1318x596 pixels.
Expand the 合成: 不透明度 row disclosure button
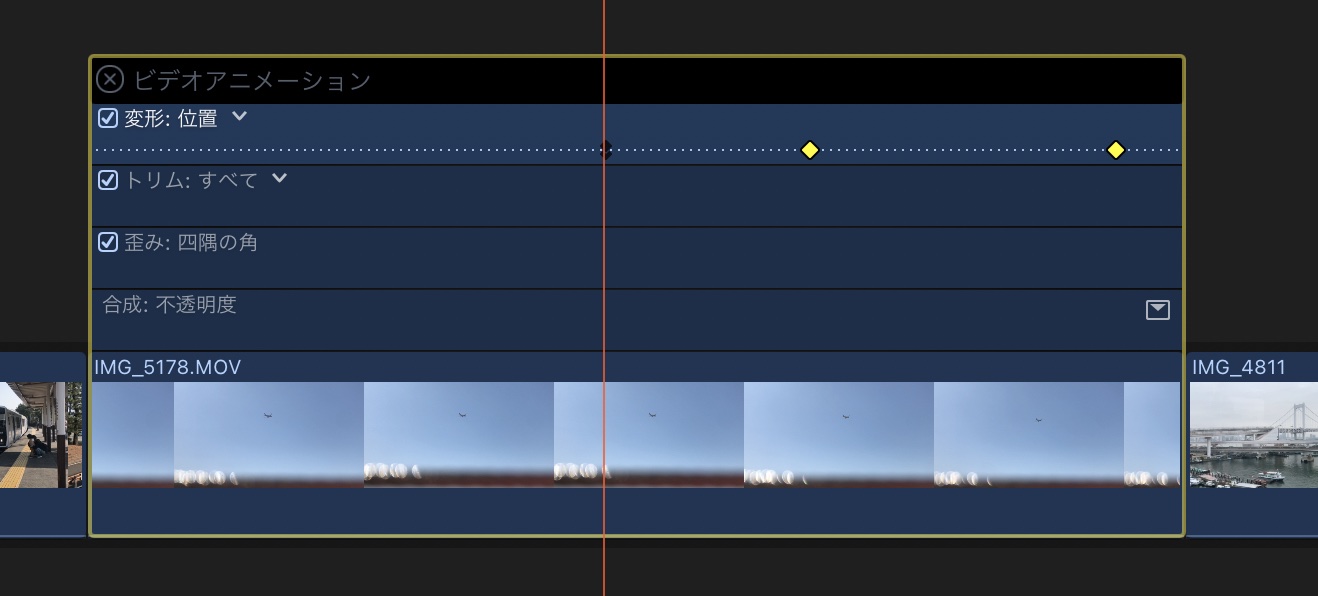pyautogui.click(x=1157, y=310)
